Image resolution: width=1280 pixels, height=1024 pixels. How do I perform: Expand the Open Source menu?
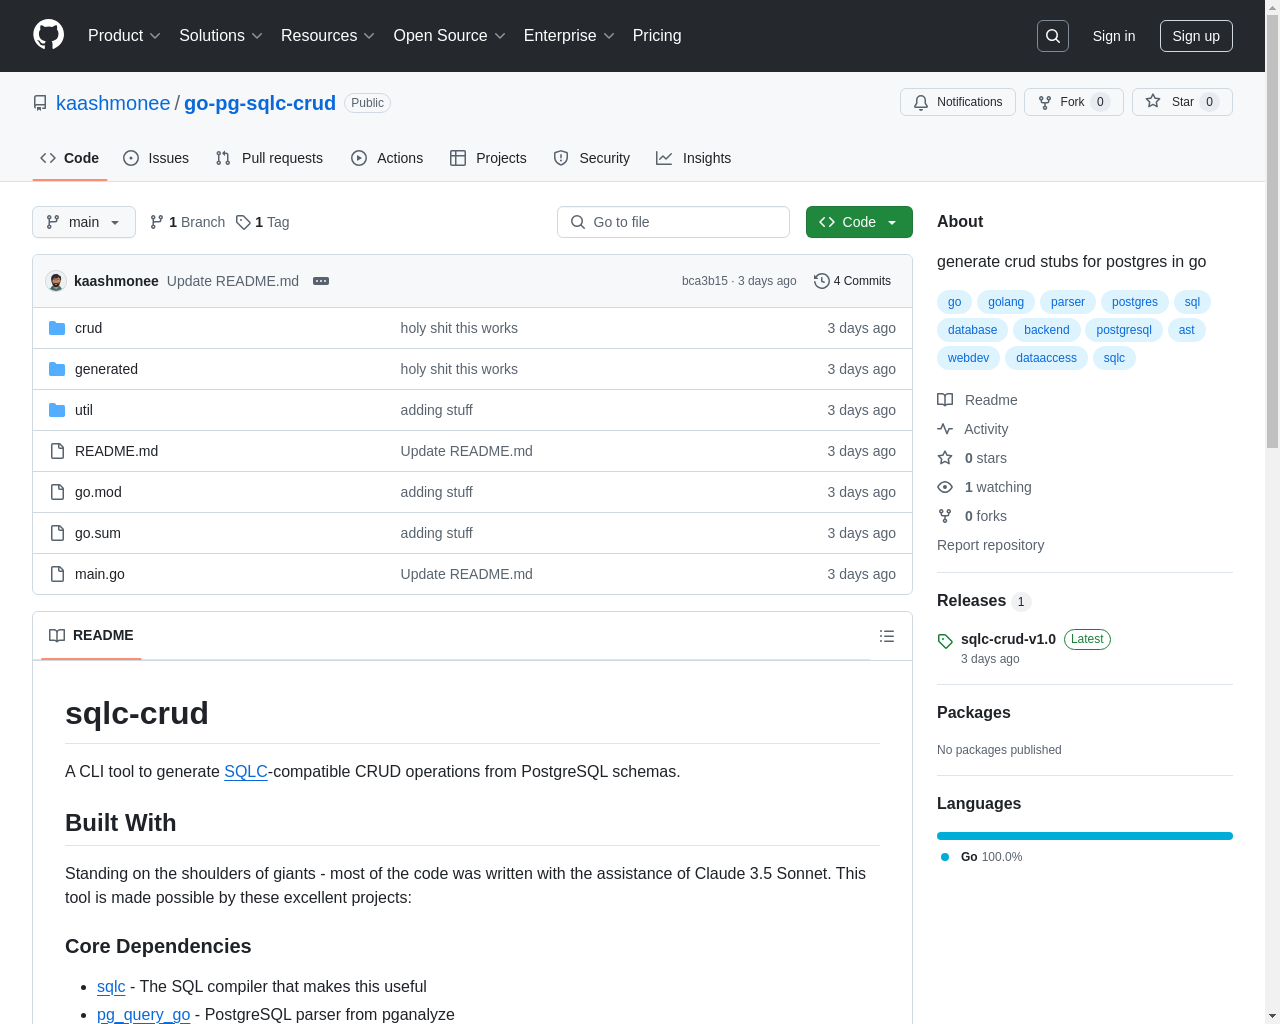[x=450, y=36]
